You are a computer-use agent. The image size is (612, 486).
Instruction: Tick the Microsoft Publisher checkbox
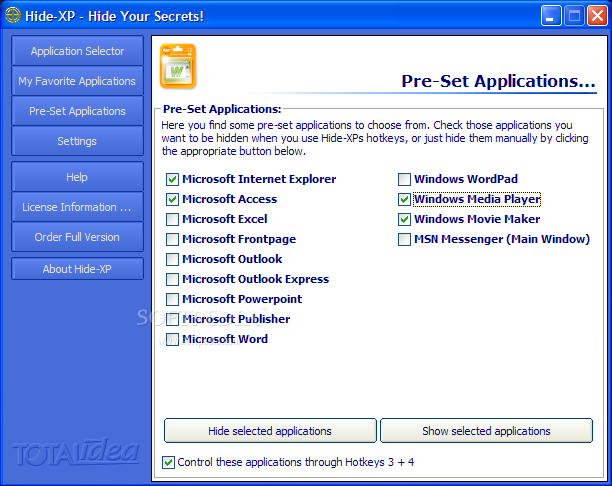[x=172, y=319]
